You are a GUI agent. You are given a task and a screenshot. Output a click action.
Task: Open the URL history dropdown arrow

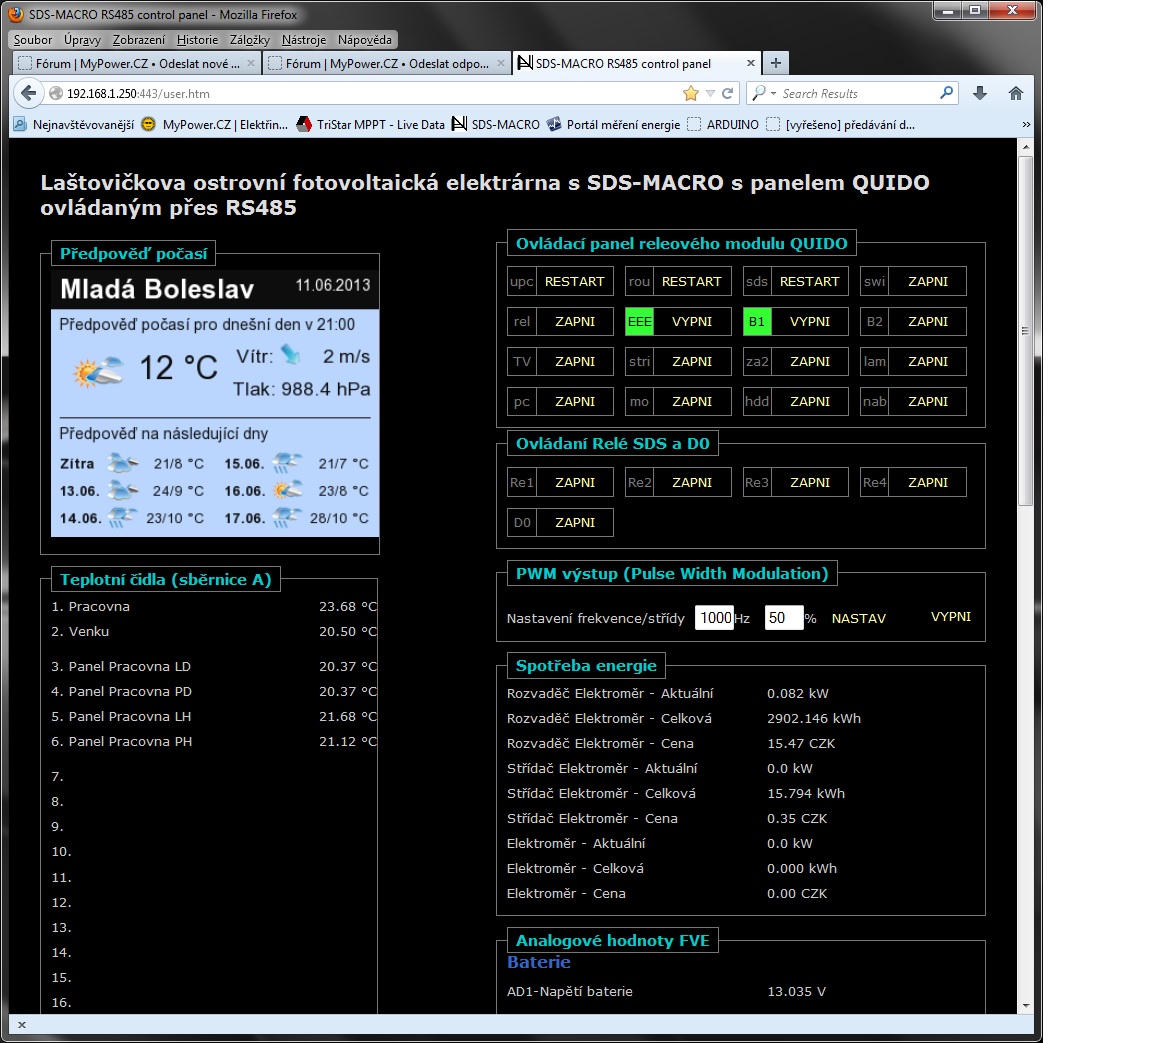click(710, 93)
